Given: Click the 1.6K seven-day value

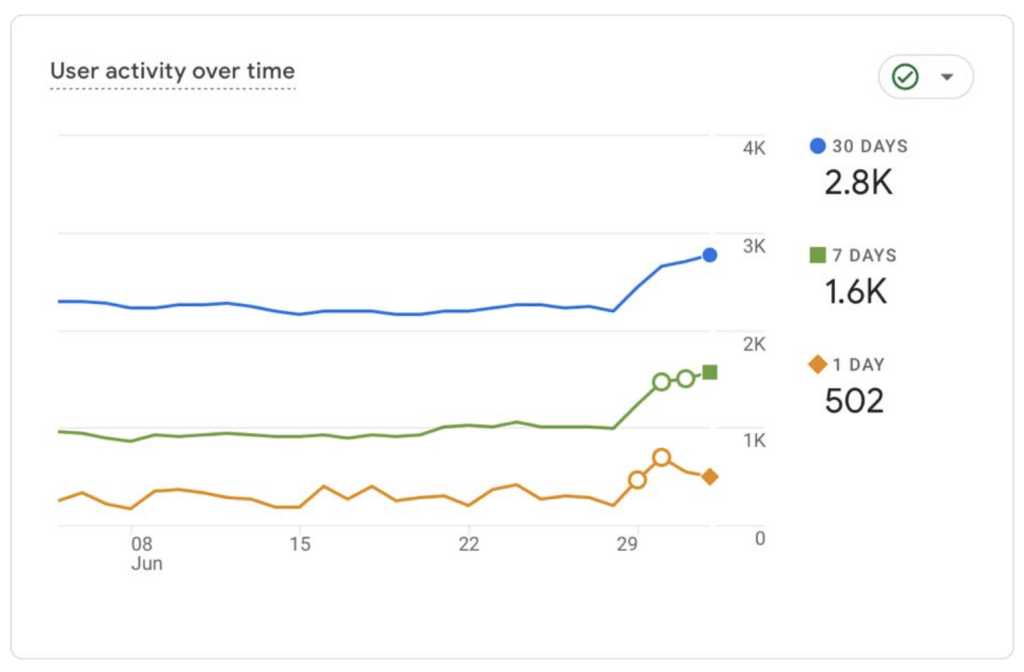Looking at the screenshot, I should (856, 292).
